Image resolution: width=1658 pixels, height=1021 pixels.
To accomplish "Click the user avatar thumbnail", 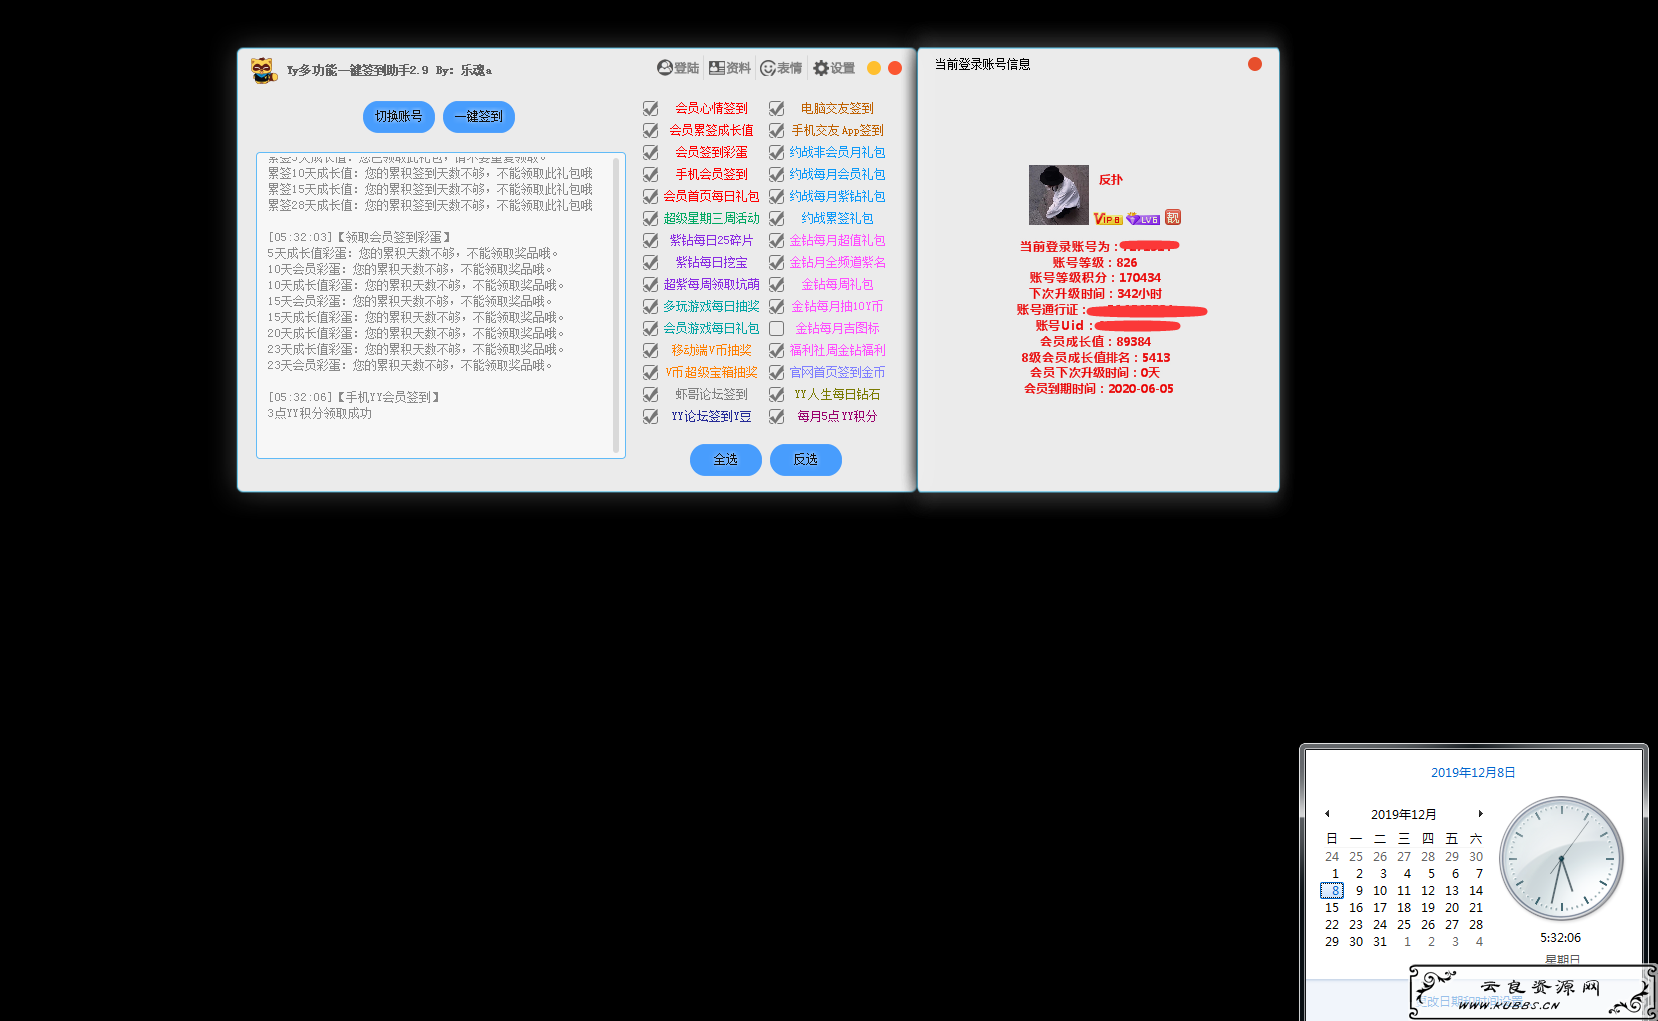I will [x=1059, y=195].
